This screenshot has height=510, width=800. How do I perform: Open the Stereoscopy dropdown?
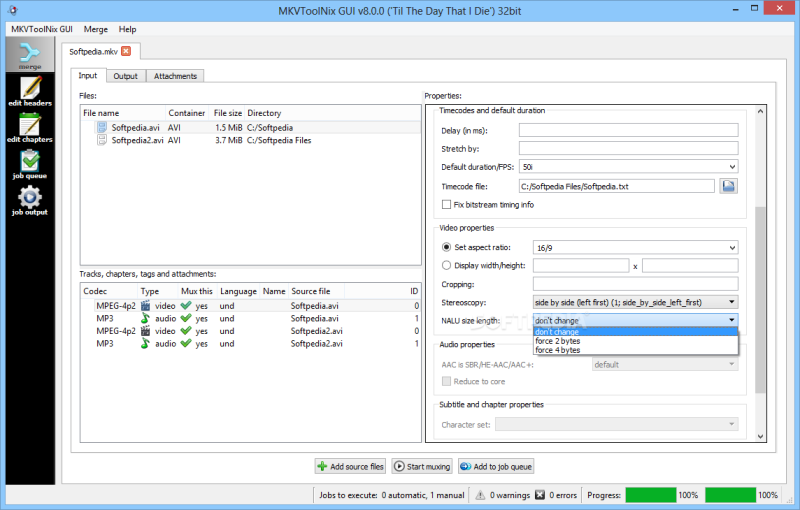[x=636, y=302]
